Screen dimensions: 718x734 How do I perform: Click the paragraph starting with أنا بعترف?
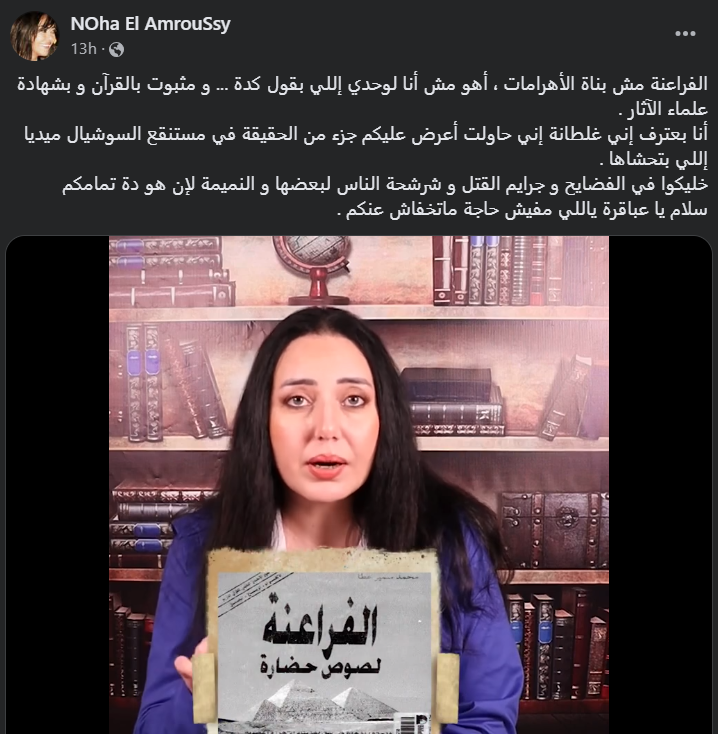pyautogui.click(x=366, y=147)
